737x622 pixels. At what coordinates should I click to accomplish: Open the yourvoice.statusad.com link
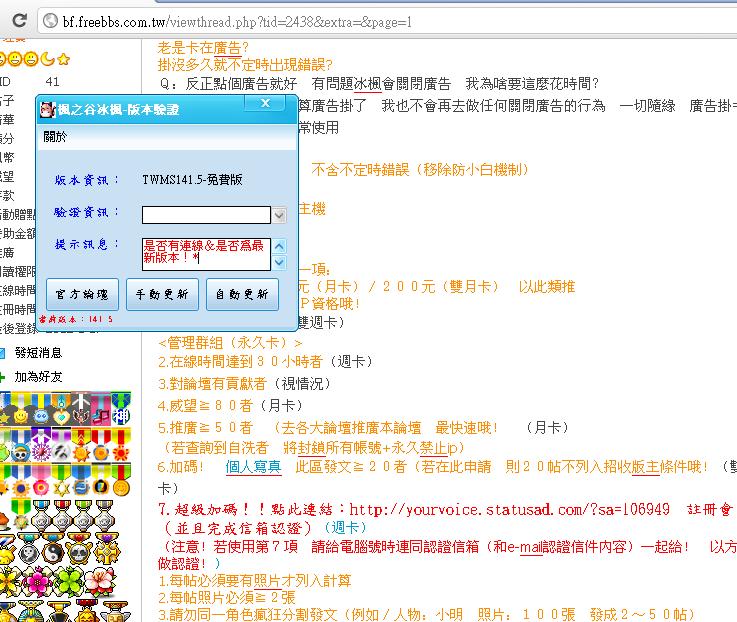[x=510, y=509]
